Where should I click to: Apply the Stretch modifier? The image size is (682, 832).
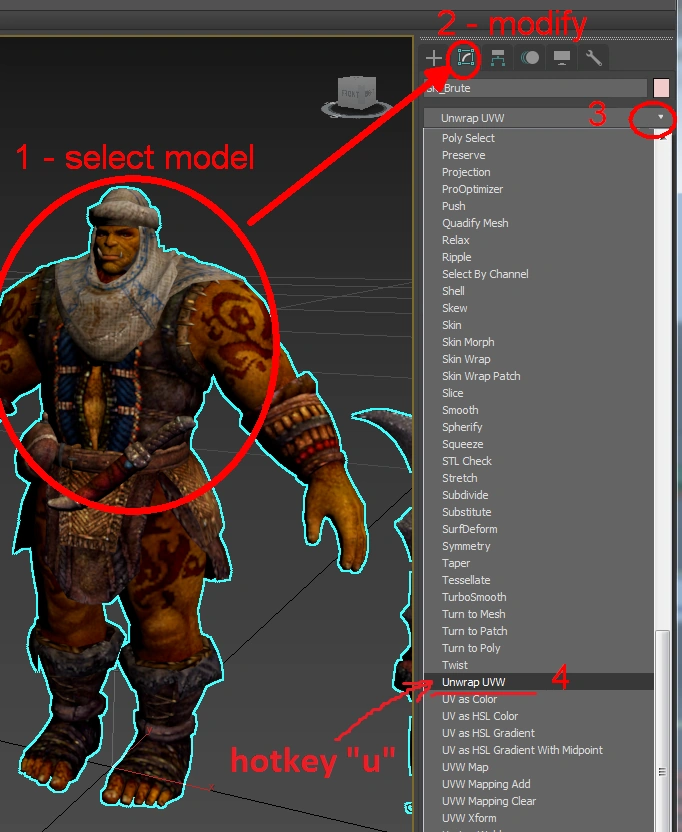coord(460,478)
